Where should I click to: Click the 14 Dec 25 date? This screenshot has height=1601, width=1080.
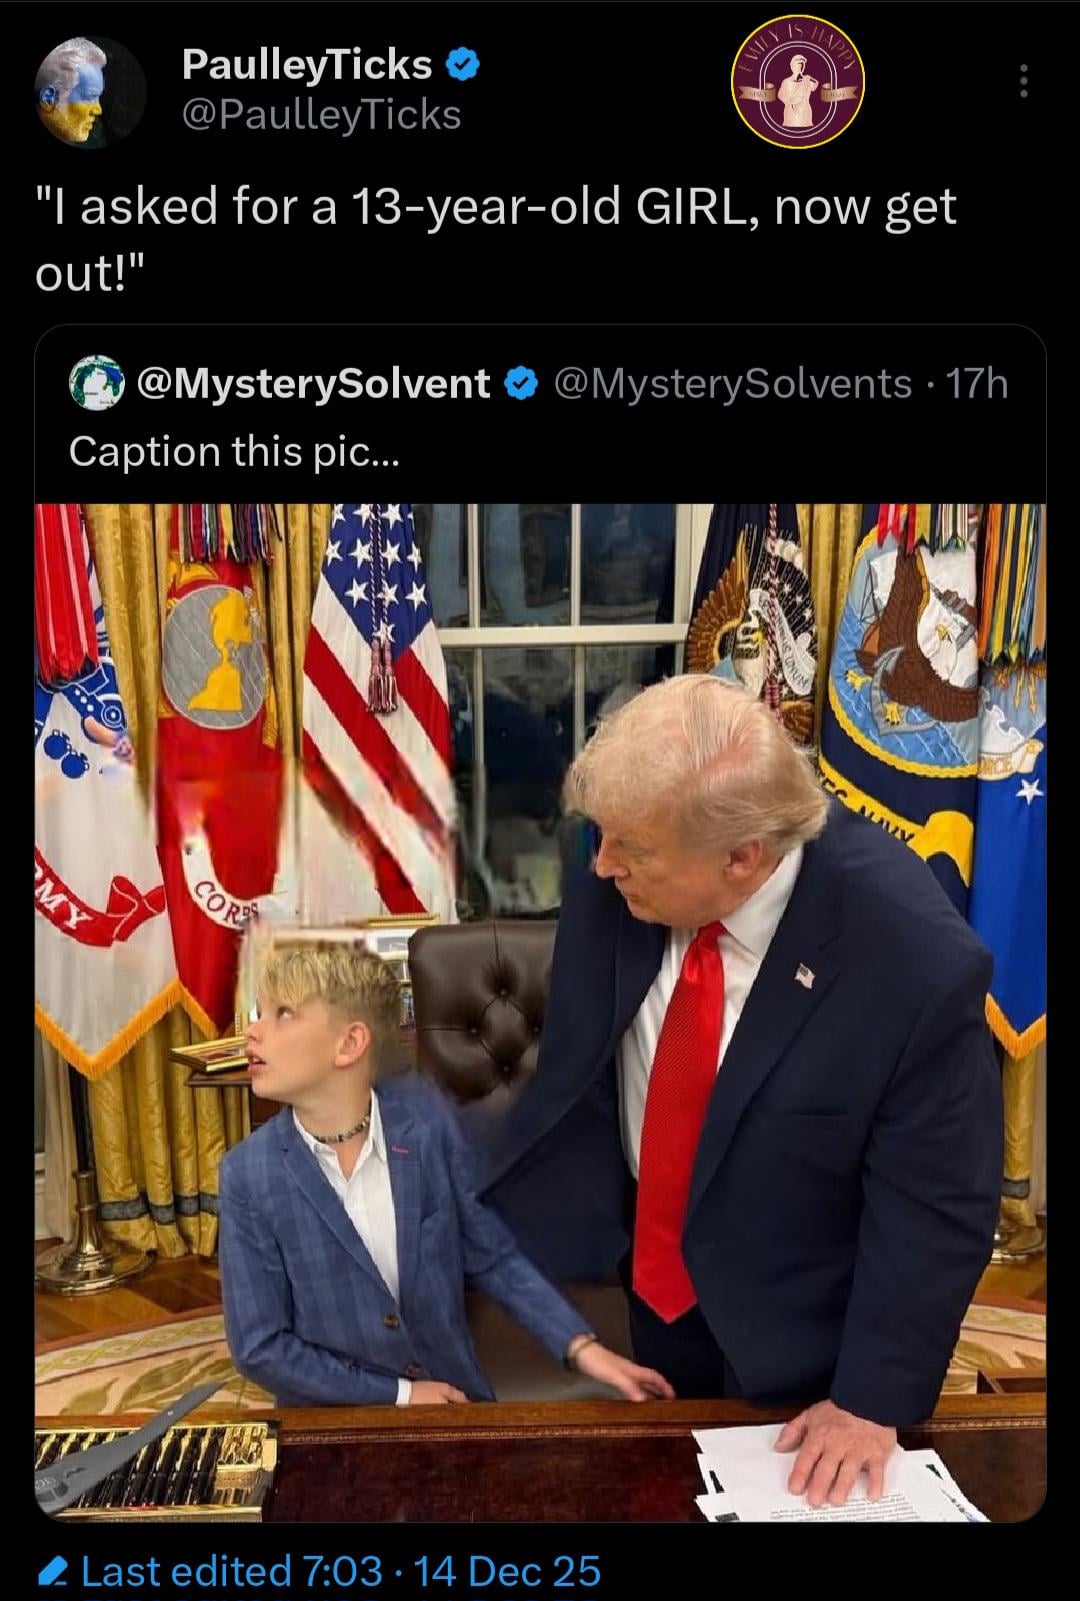click(x=507, y=1572)
